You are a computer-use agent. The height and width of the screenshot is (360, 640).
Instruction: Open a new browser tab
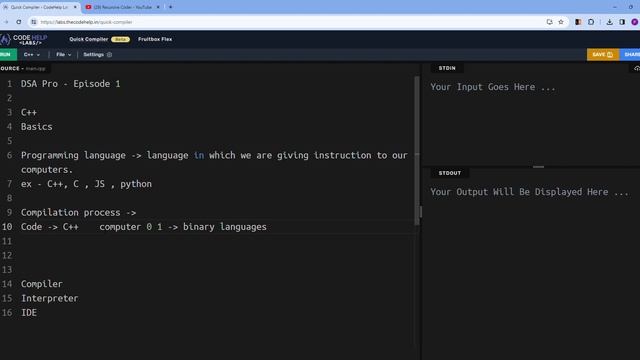pos(170,7)
